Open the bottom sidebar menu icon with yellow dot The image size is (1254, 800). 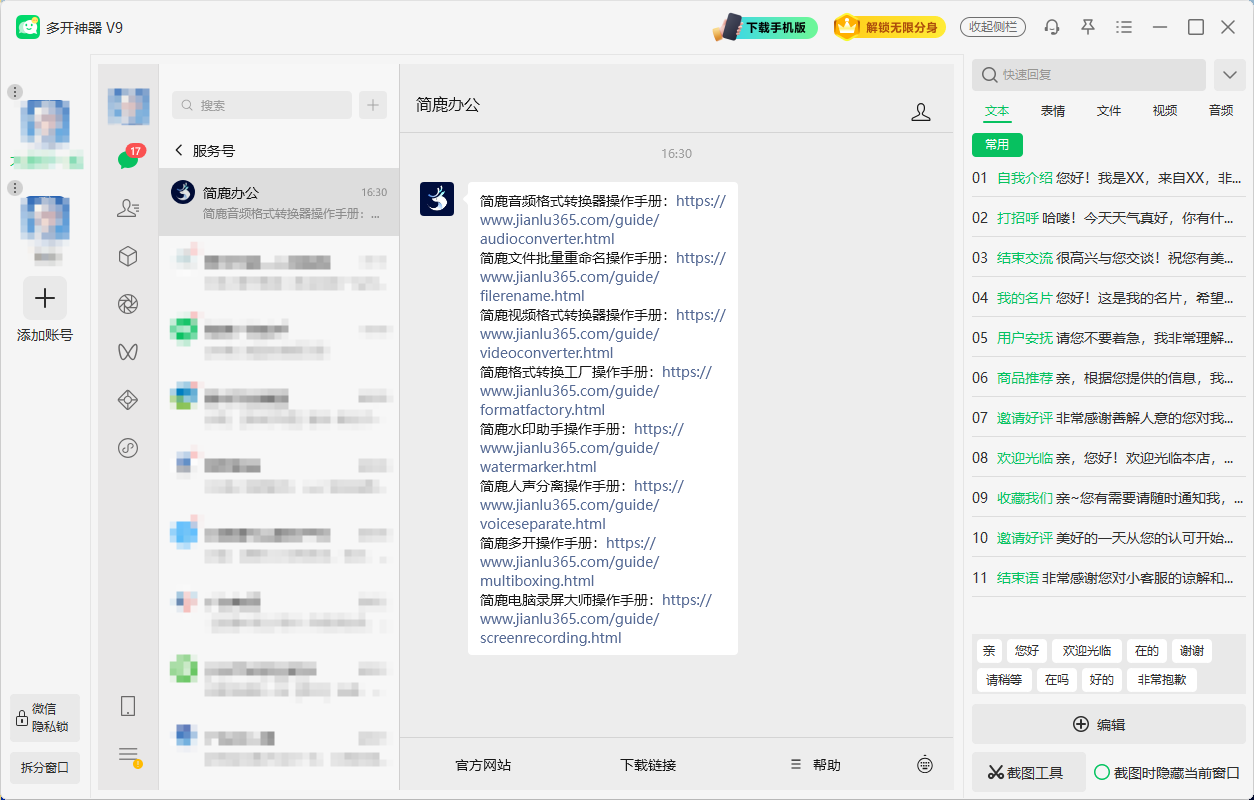[128, 753]
